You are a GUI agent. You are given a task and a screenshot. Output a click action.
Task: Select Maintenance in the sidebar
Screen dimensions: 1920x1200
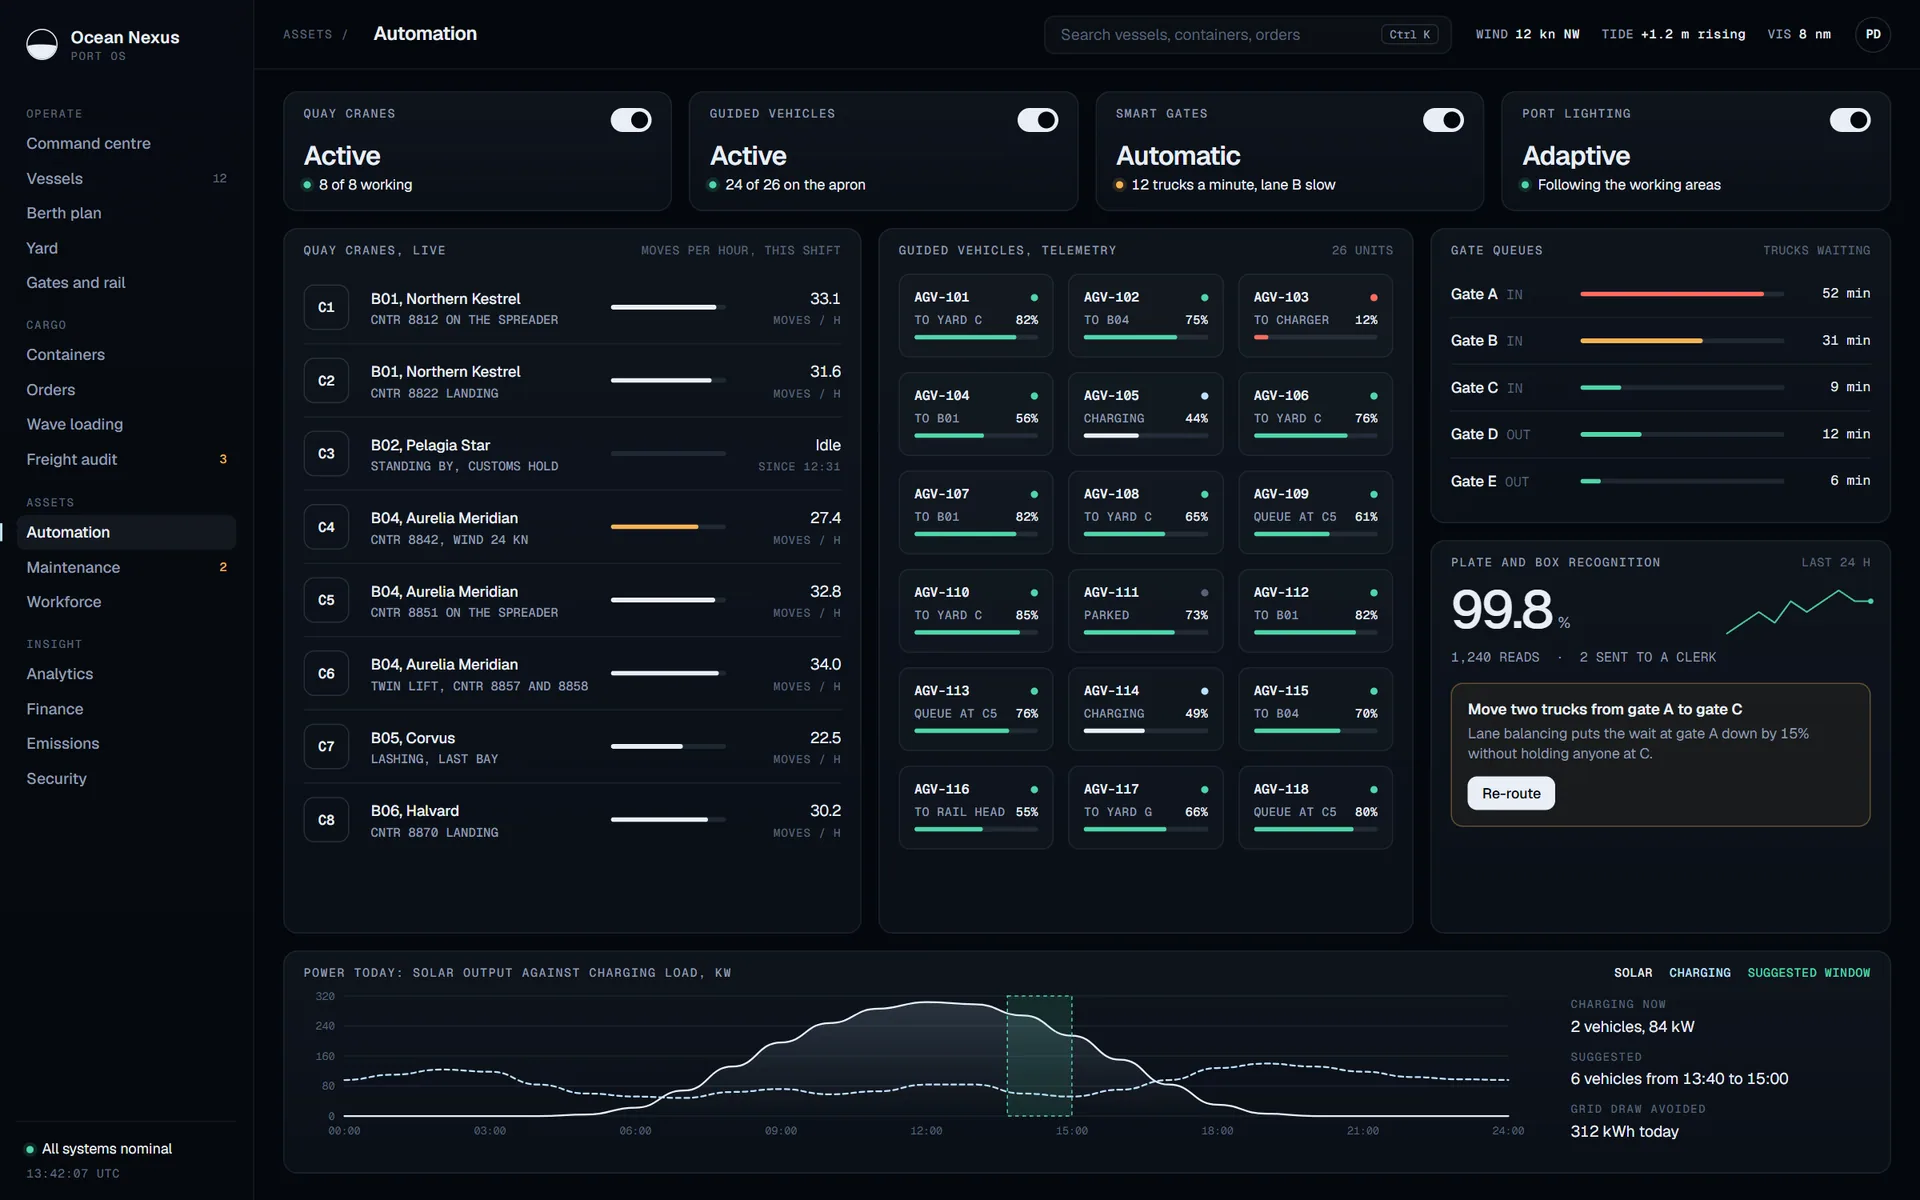[x=126, y=567]
